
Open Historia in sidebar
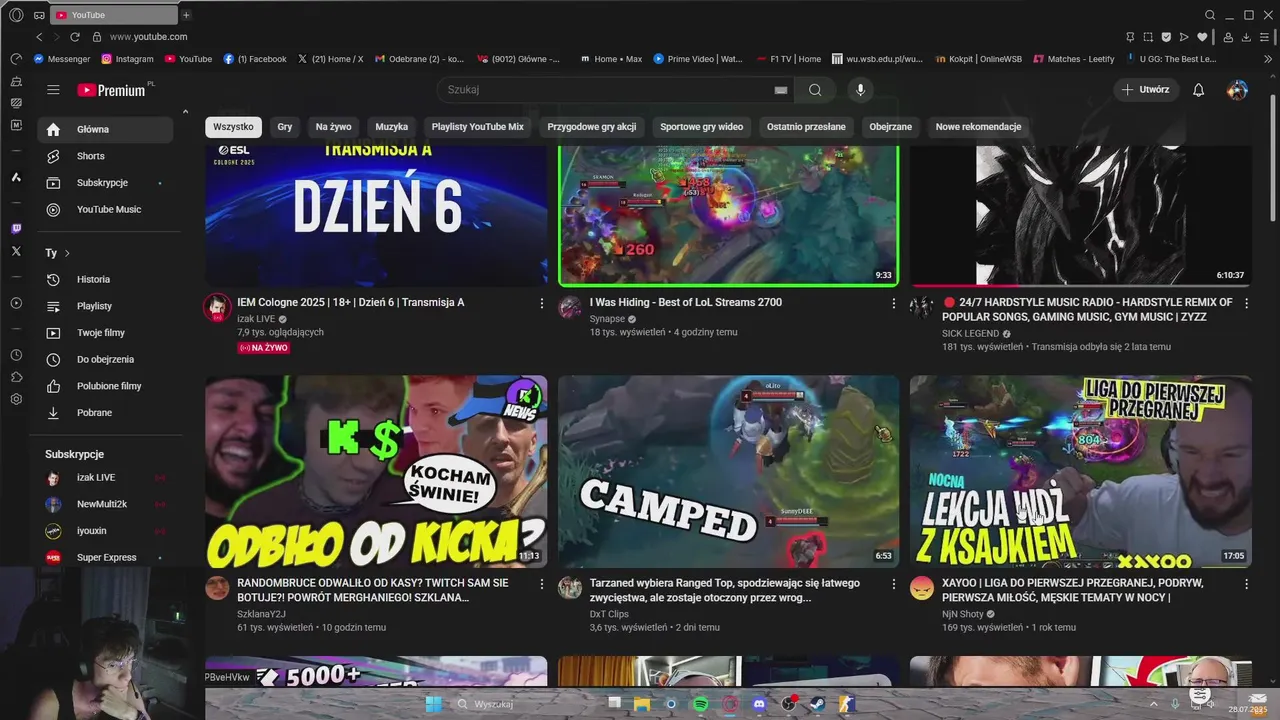(105, 279)
